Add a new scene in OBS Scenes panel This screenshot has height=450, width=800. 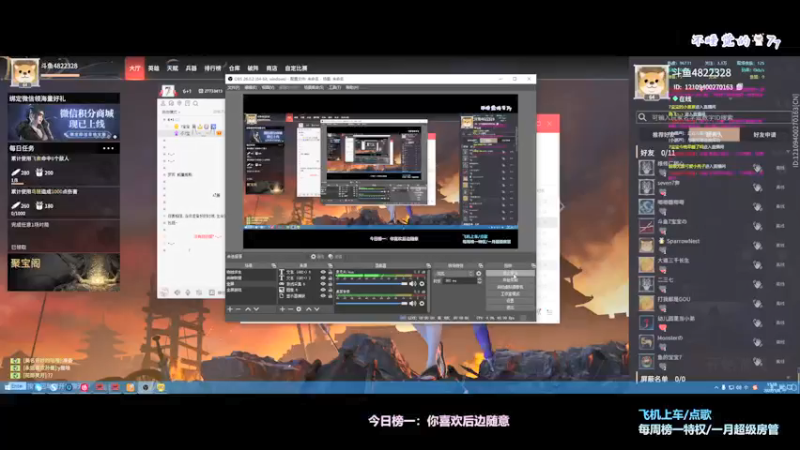230,309
